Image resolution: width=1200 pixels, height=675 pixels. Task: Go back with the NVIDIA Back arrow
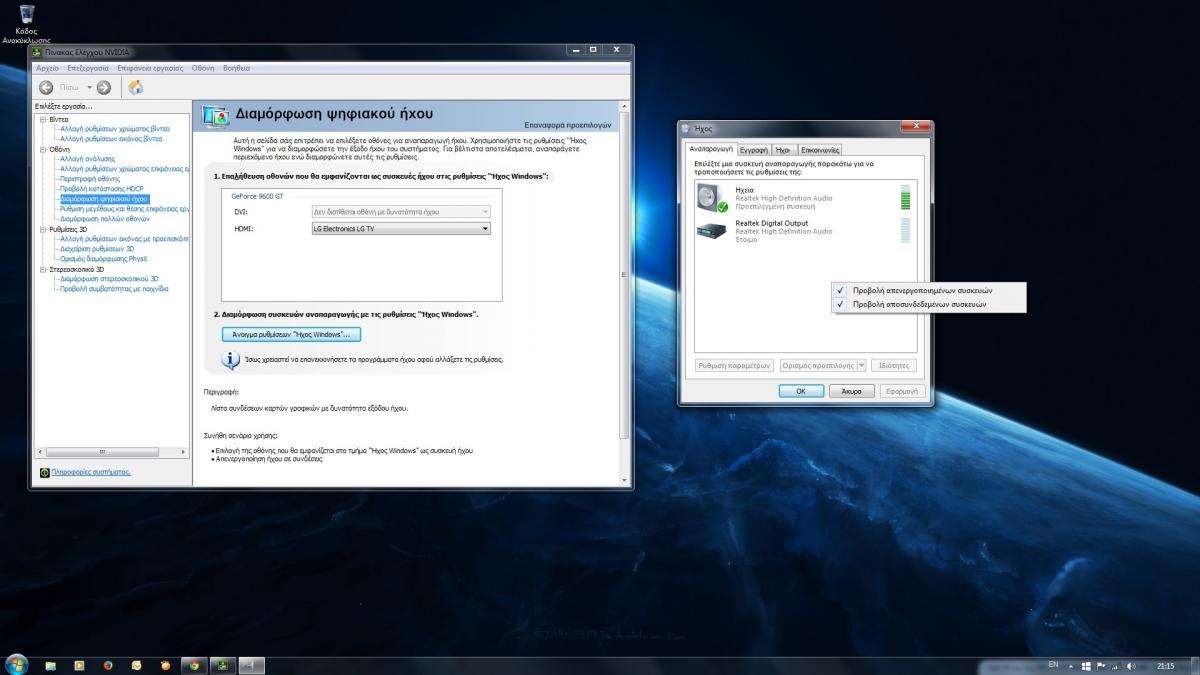click(46, 87)
